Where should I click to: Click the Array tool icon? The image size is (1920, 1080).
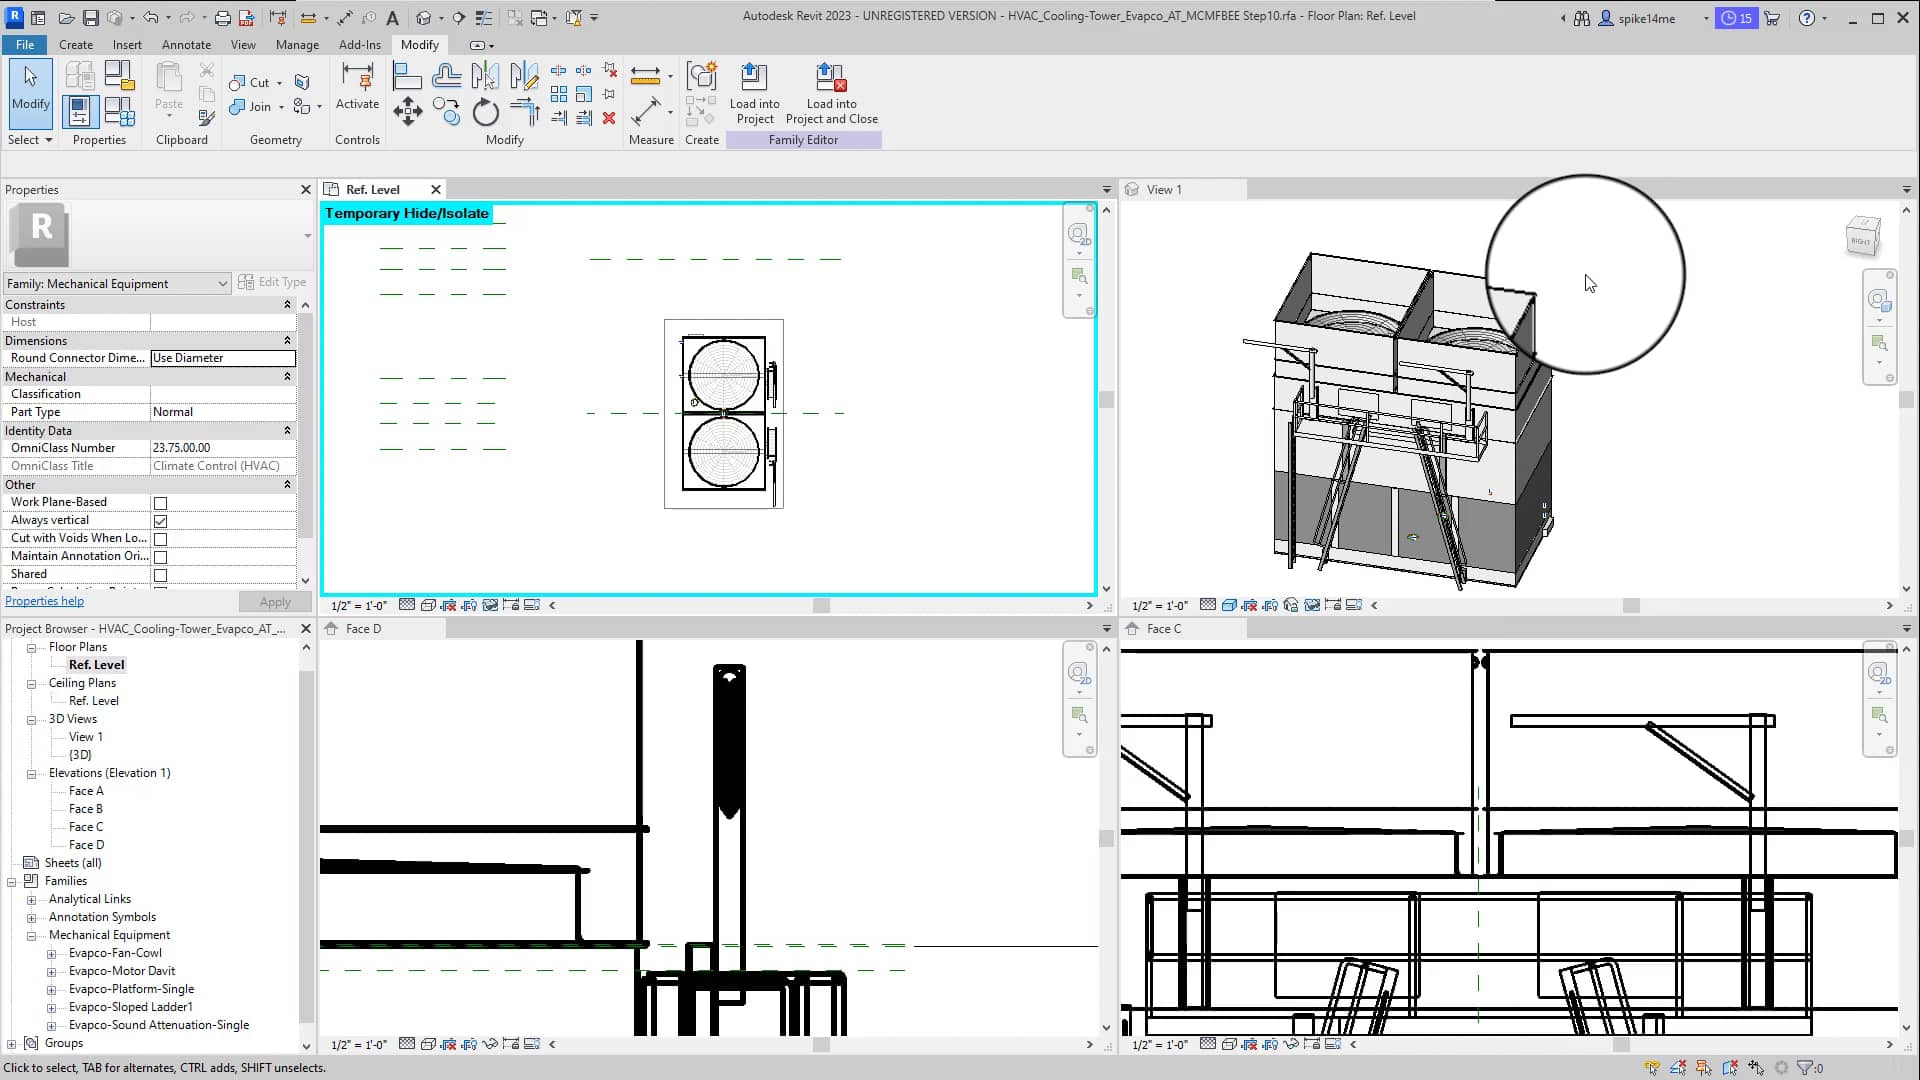tap(559, 94)
